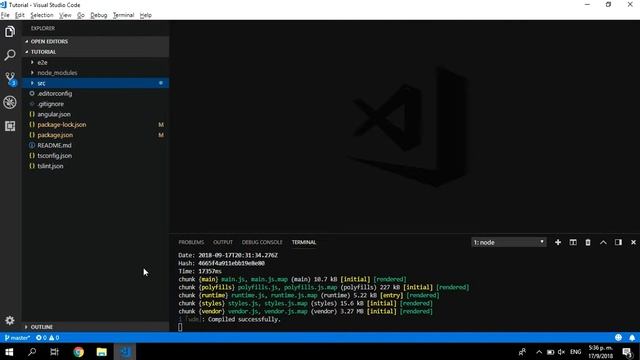Open the Explorer view in activity bar
Viewport: 640px width, 360px height.
click(10, 31)
